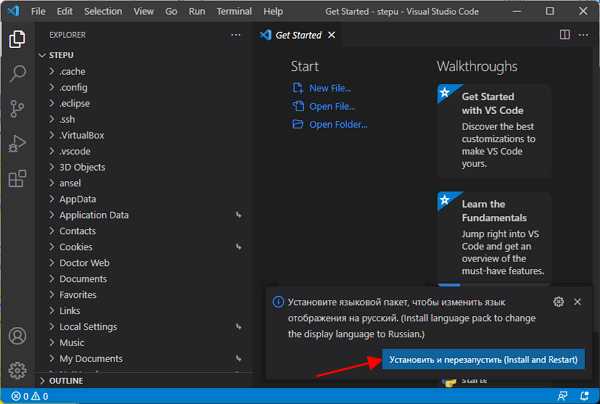Open the Source Control view icon
Screen dimensions: 600x404
point(17,109)
